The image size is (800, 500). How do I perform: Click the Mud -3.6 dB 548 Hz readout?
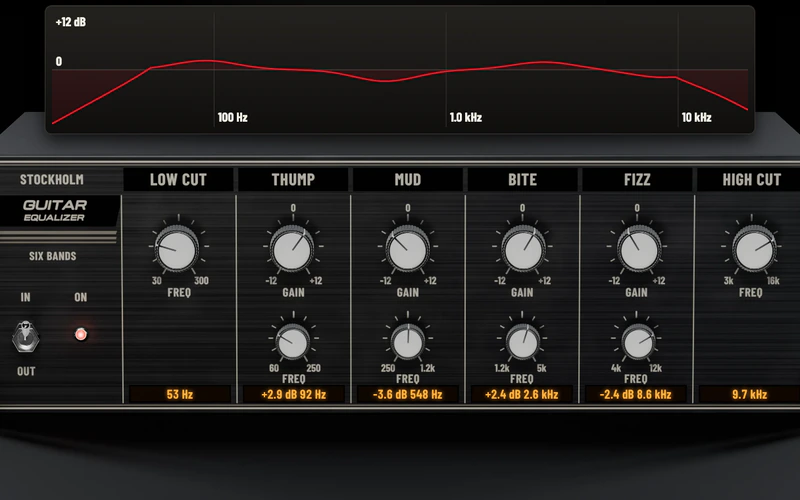408,394
